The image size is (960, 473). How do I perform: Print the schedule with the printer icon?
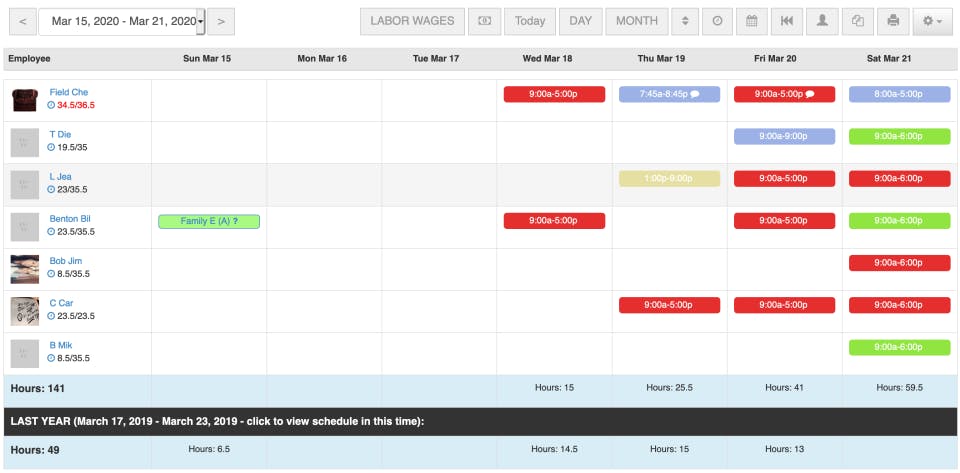coord(893,20)
